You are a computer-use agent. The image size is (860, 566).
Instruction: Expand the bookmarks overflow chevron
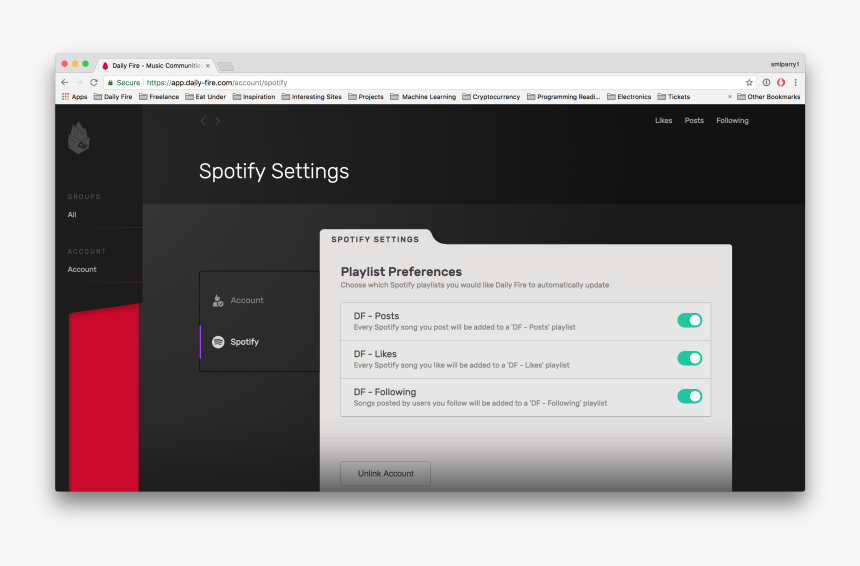pos(729,97)
